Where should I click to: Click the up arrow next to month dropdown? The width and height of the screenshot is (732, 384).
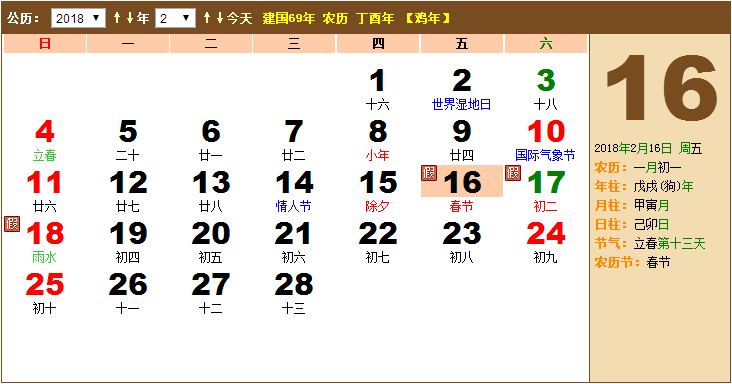[x=207, y=18]
